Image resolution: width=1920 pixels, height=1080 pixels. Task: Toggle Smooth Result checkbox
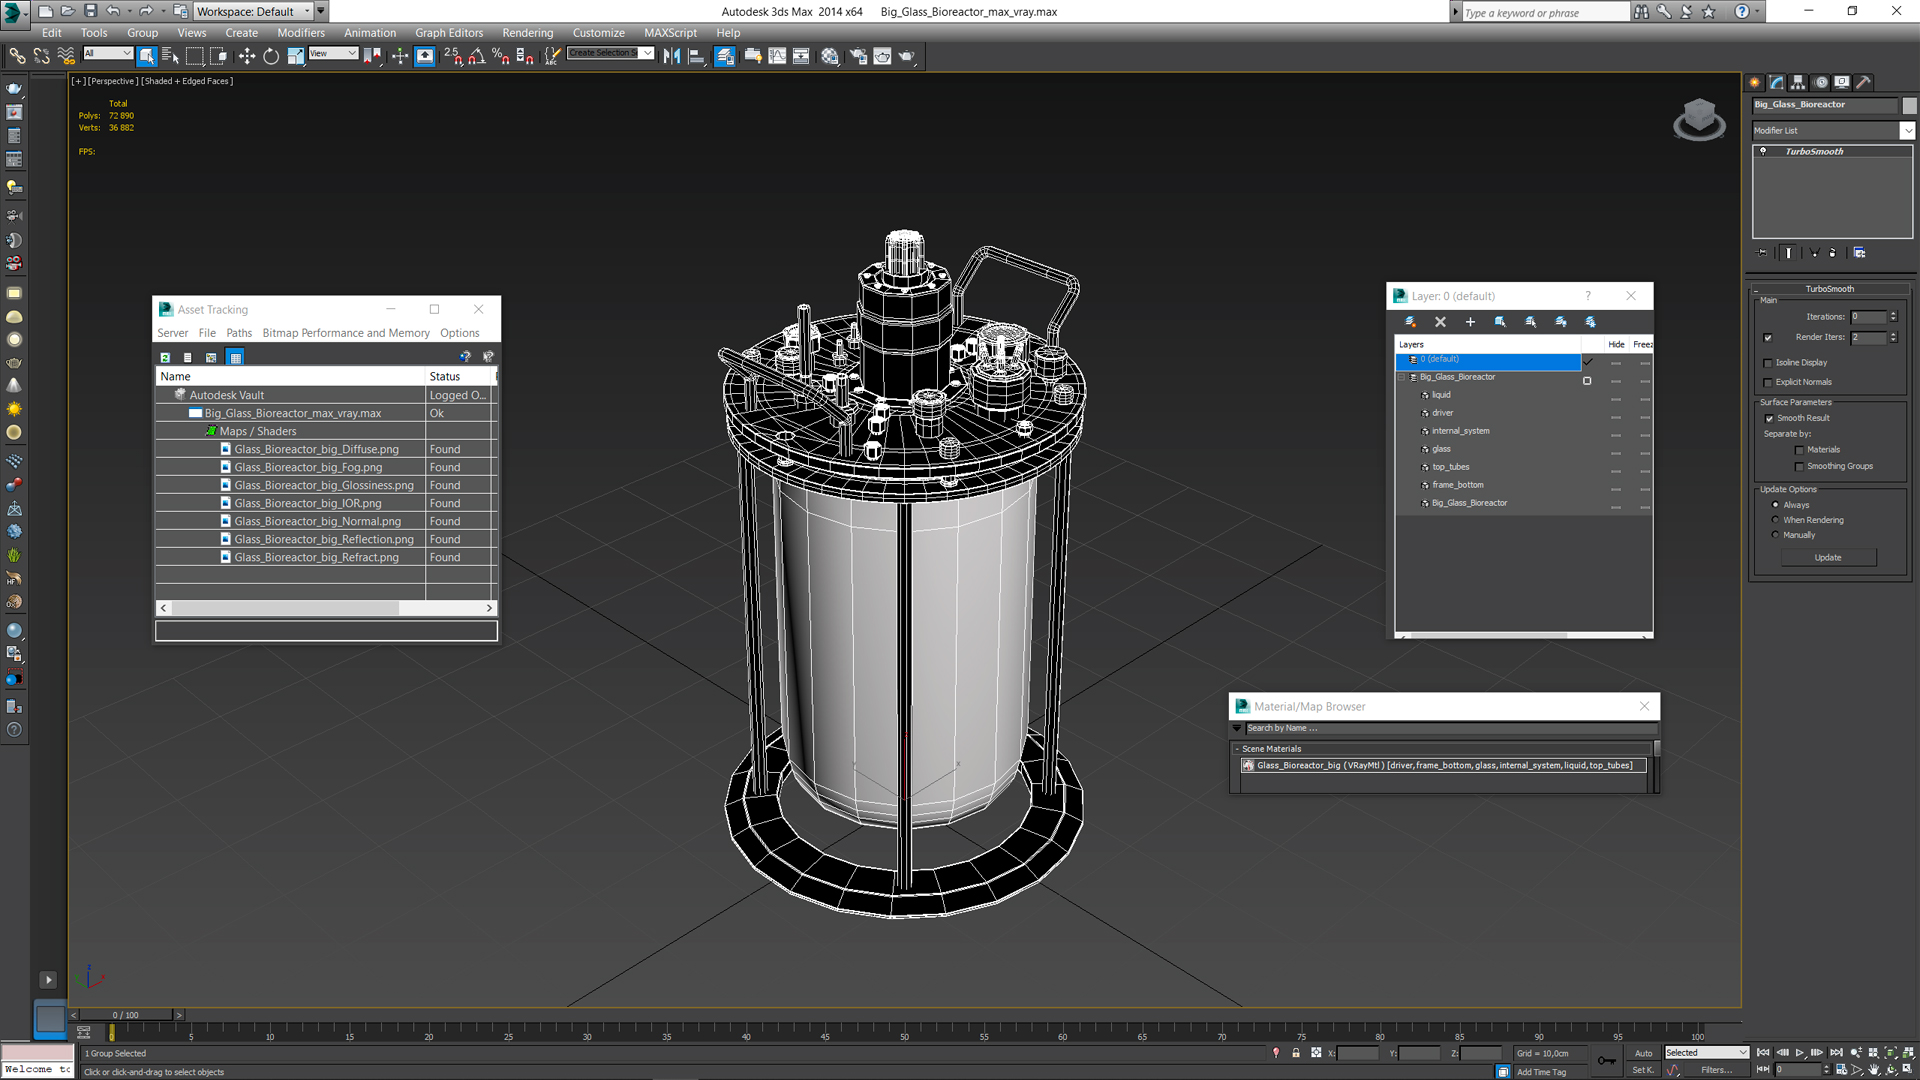click(1769, 419)
